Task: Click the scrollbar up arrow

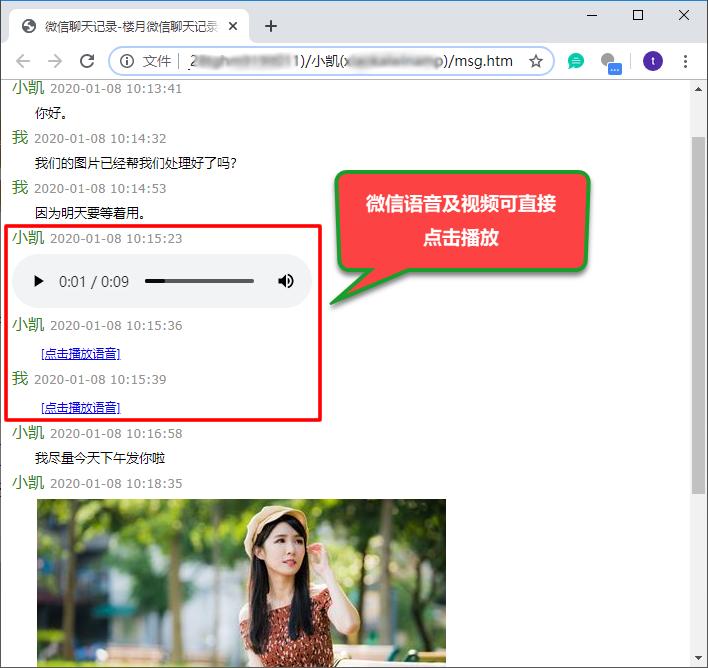Action: 699,89
